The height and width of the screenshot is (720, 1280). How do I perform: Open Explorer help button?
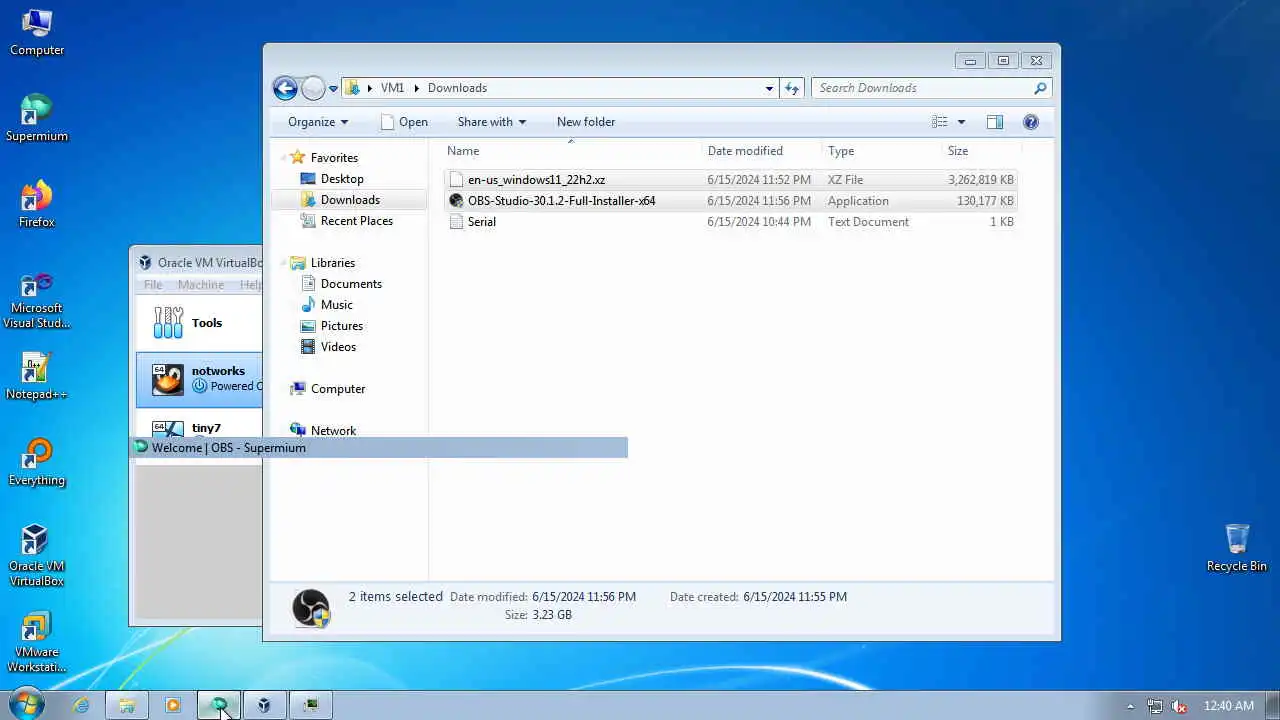point(1031,122)
